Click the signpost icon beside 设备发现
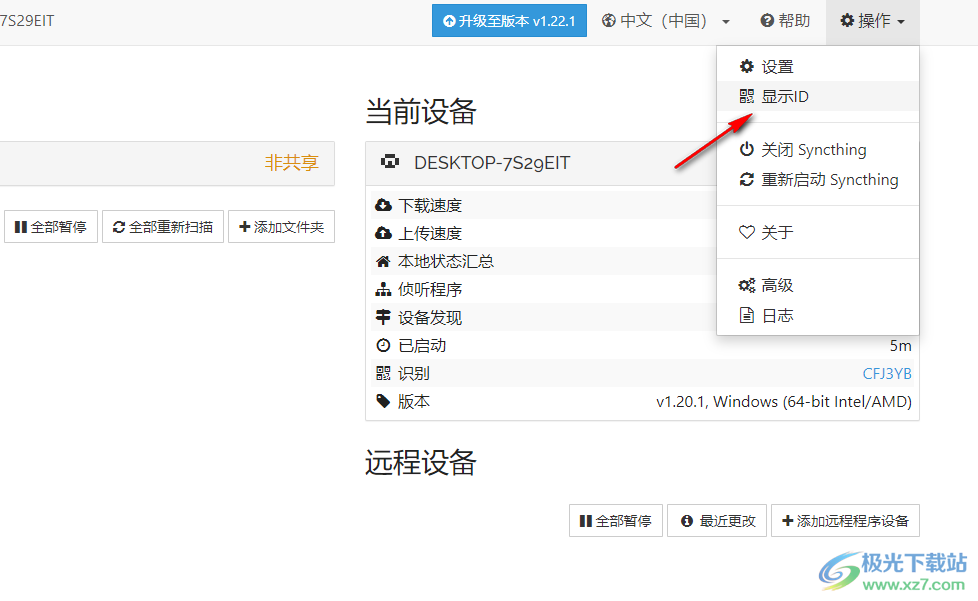The height and width of the screenshot is (601, 978). pyautogui.click(x=383, y=317)
